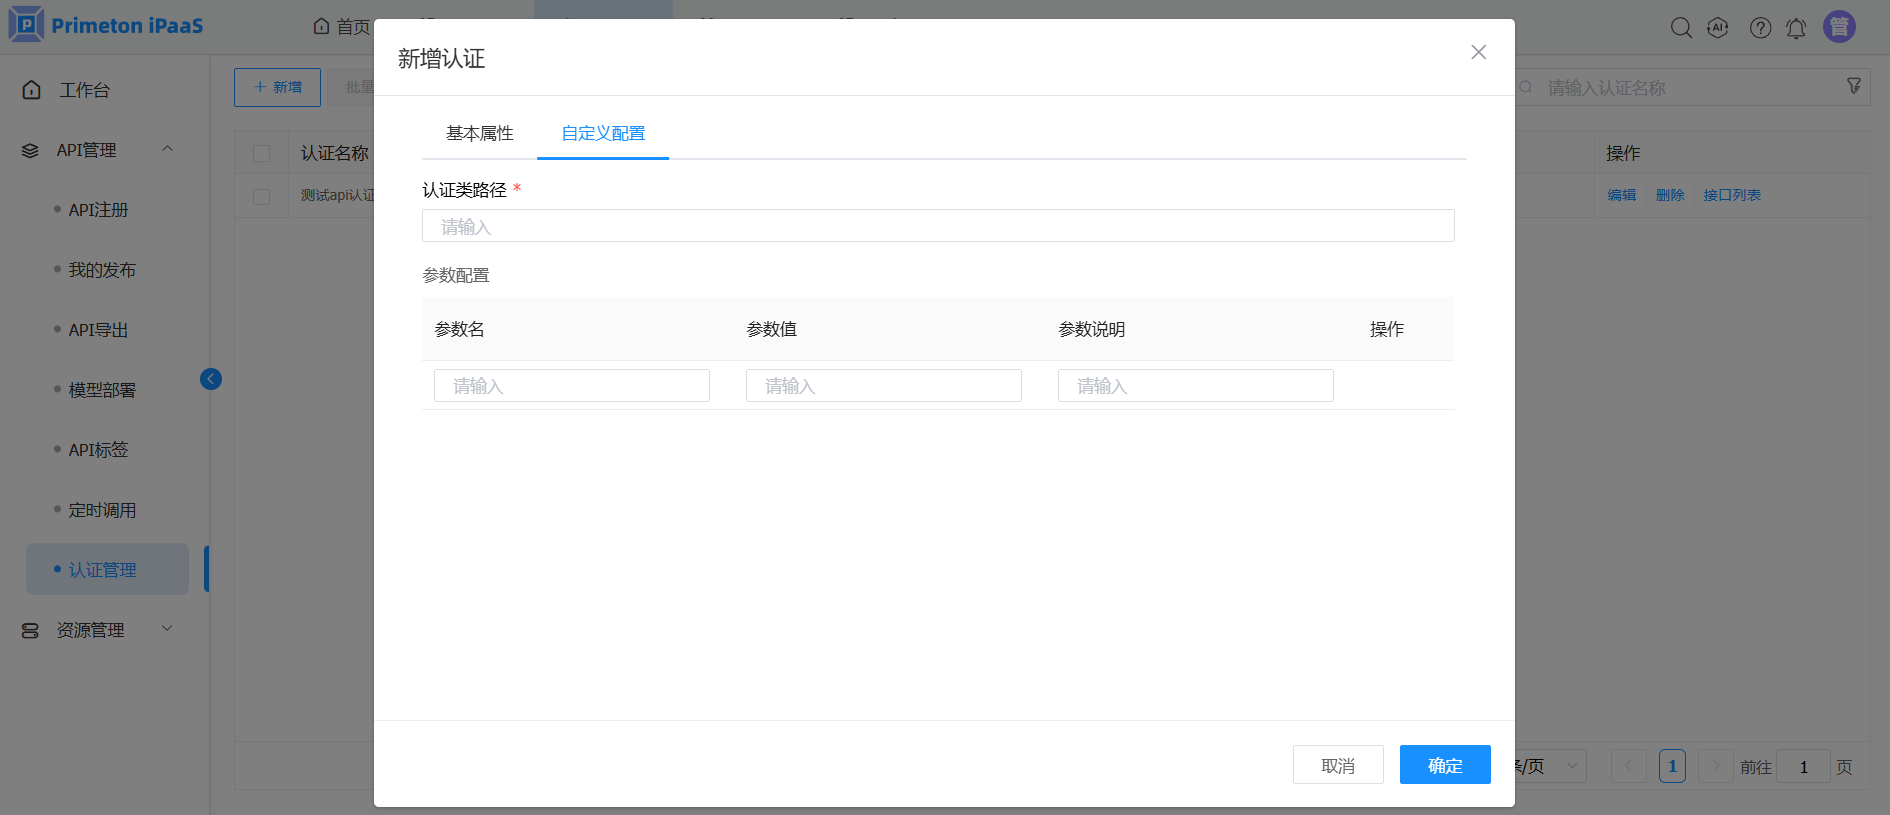
Task: Open the help question mark icon
Action: [x=1760, y=28]
